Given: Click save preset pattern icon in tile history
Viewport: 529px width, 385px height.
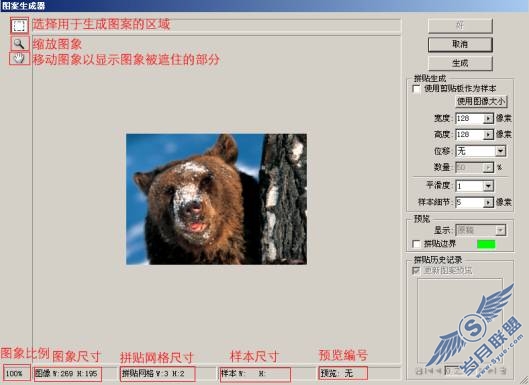Looking at the screenshot, I should pos(419,371).
